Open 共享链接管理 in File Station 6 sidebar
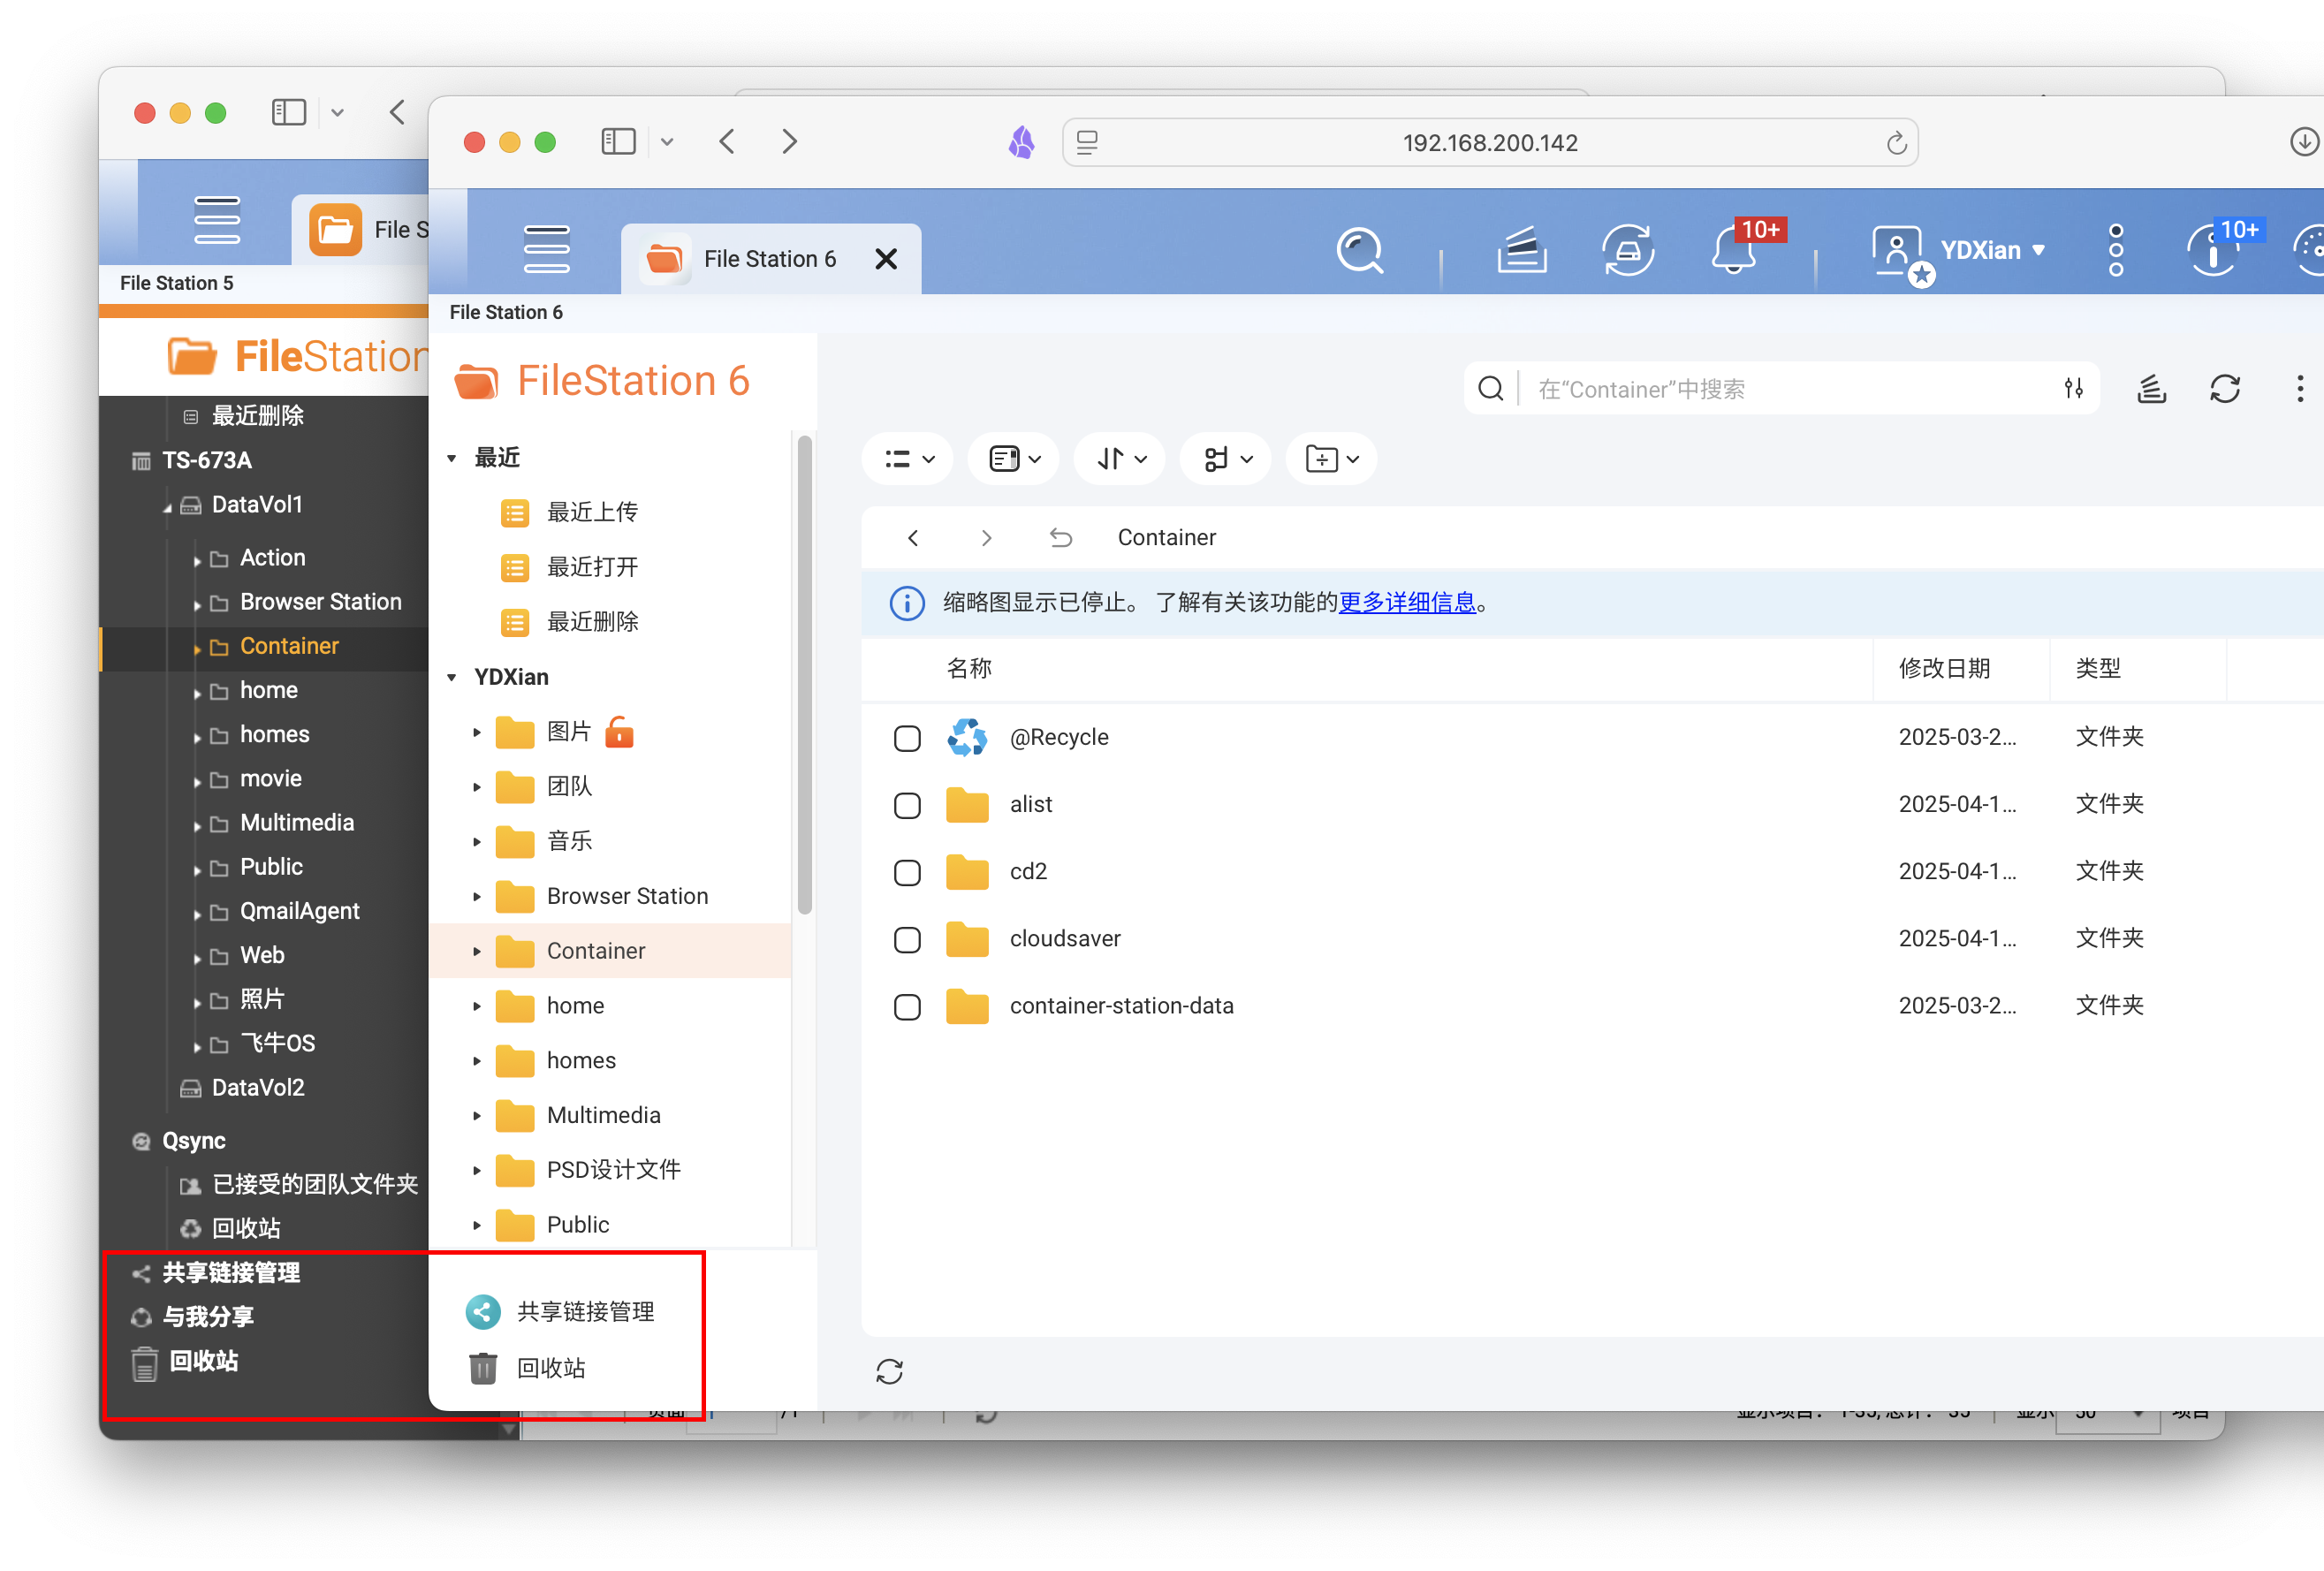This screenshot has height=1571, width=2324. pyautogui.click(x=585, y=1312)
